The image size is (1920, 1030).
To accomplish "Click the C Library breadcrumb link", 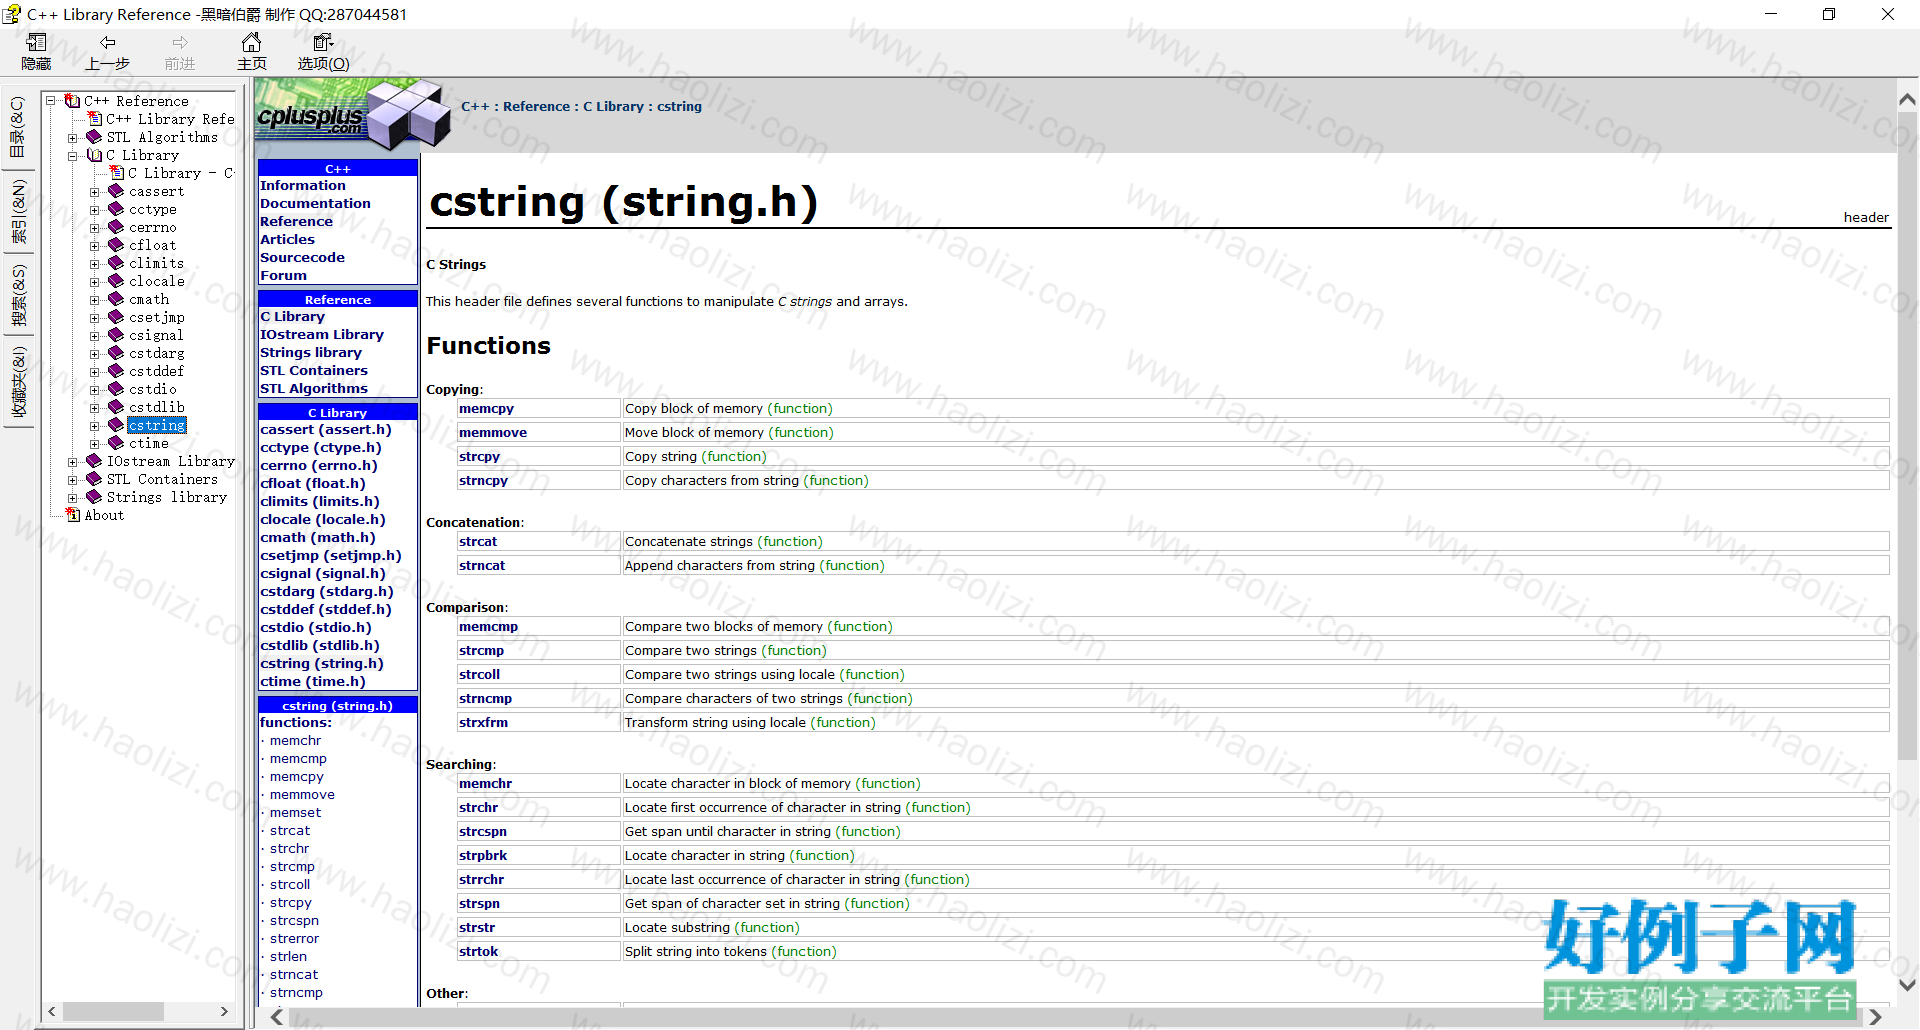I will click(613, 106).
